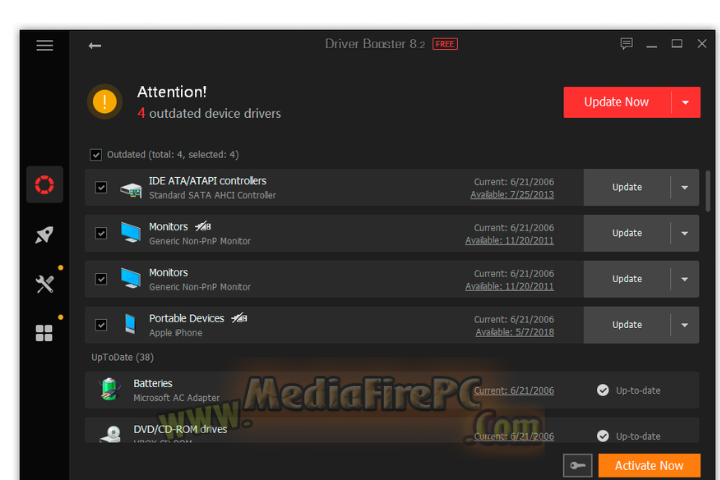Click the Batteries Up-to-date check icon

[x=602, y=390]
